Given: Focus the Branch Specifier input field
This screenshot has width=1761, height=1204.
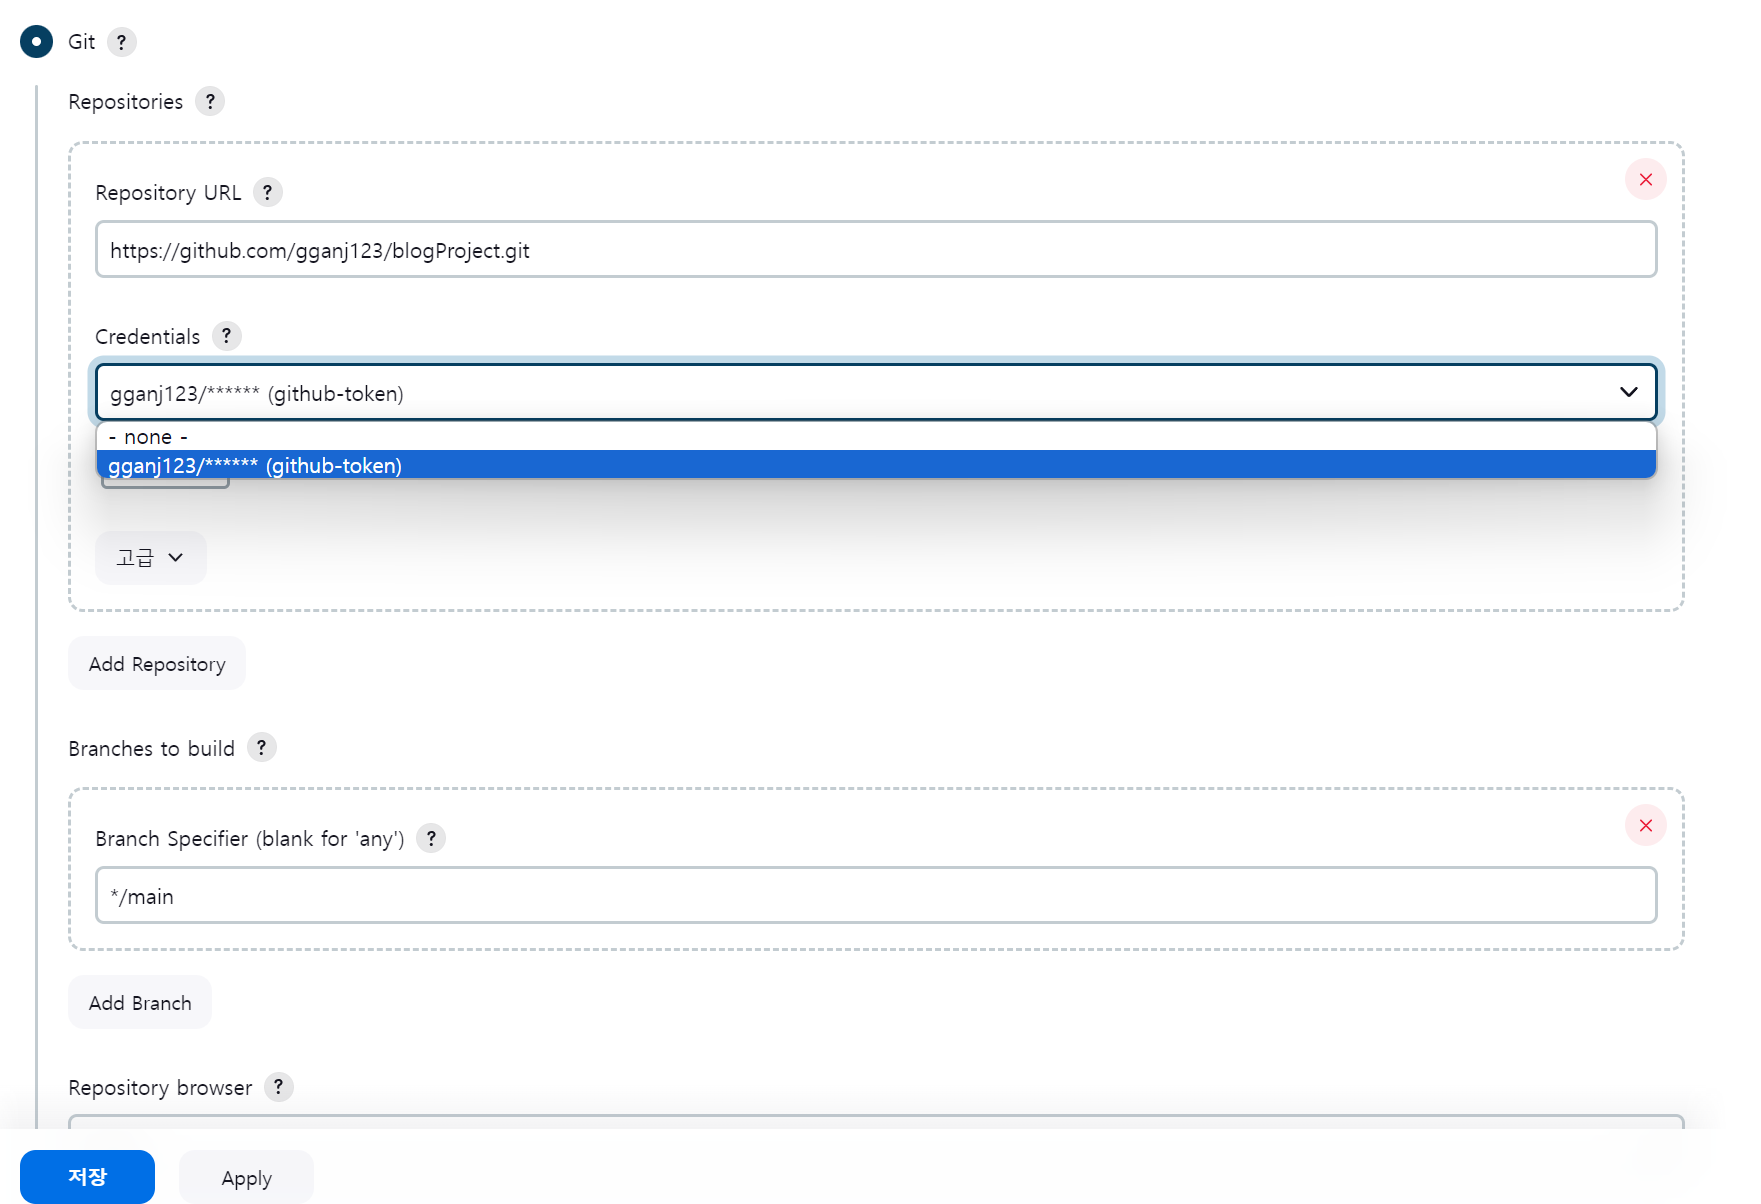Looking at the screenshot, I should click(x=876, y=896).
